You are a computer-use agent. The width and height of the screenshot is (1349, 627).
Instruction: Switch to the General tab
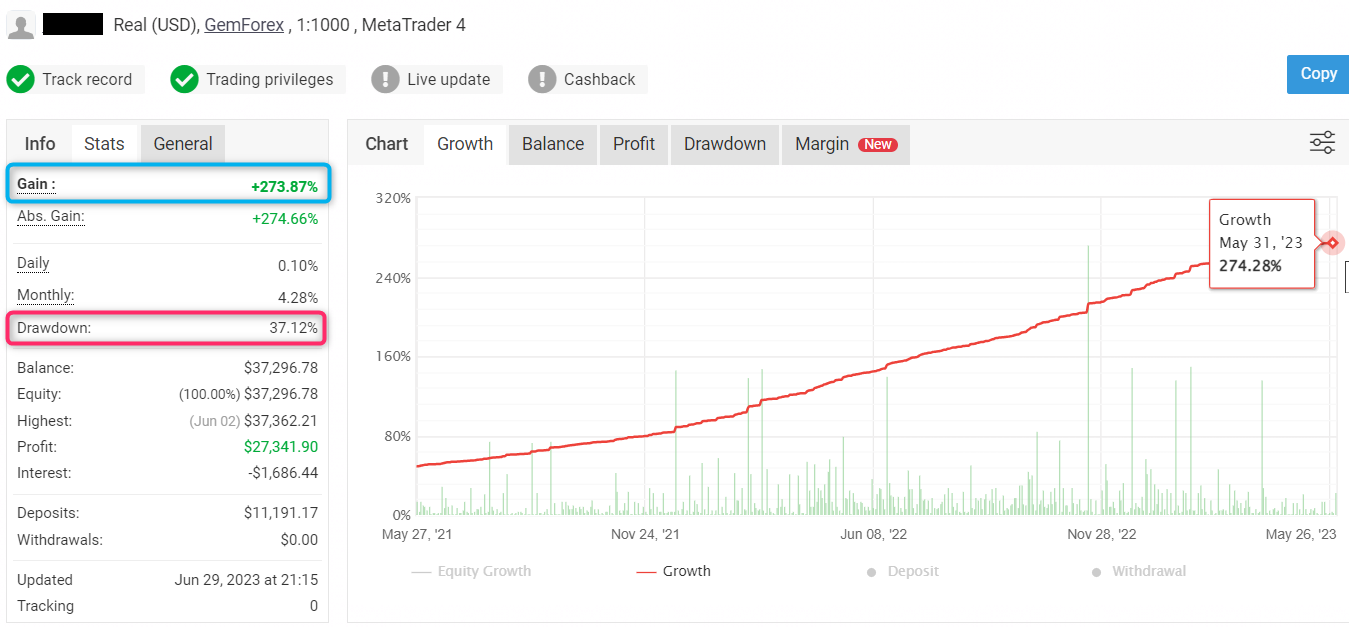coord(183,144)
